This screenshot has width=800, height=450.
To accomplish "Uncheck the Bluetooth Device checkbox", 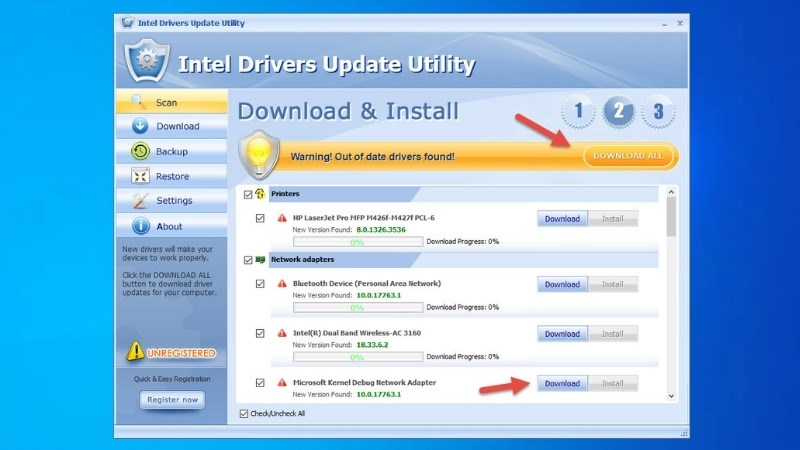I will (260, 284).
